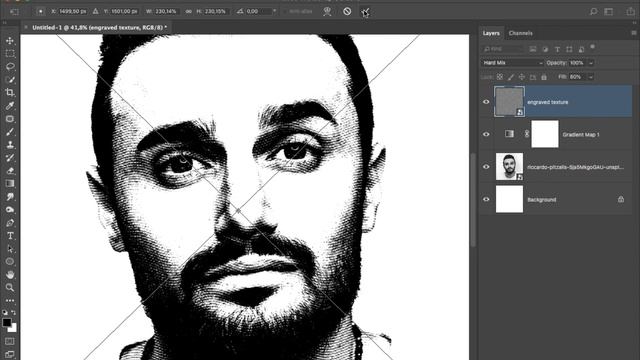
Task: Select the Crop tool
Action: pos(10,93)
